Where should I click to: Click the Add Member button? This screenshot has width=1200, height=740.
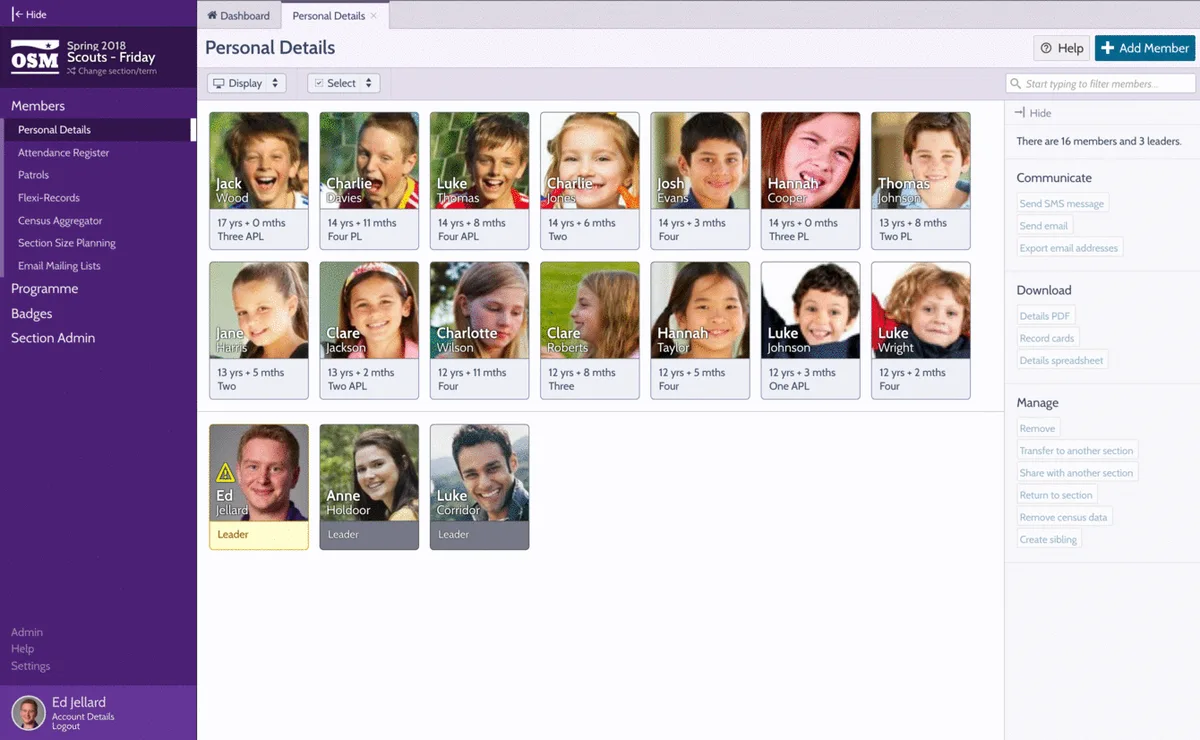click(1144, 48)
